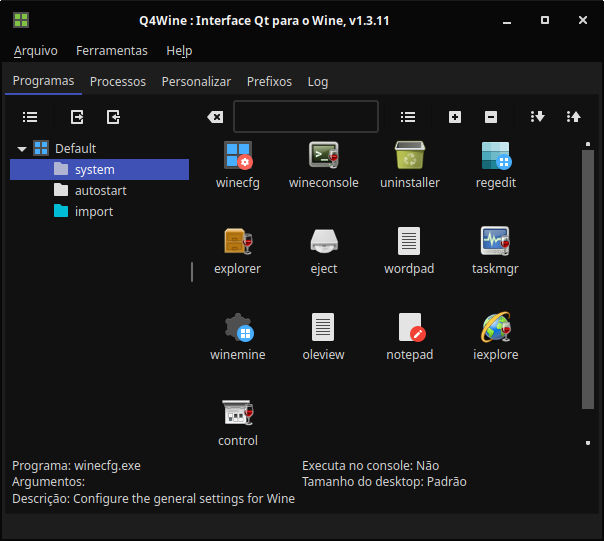Select the autostart folder in tree
The image size is (604, 541).
(100, 191)
